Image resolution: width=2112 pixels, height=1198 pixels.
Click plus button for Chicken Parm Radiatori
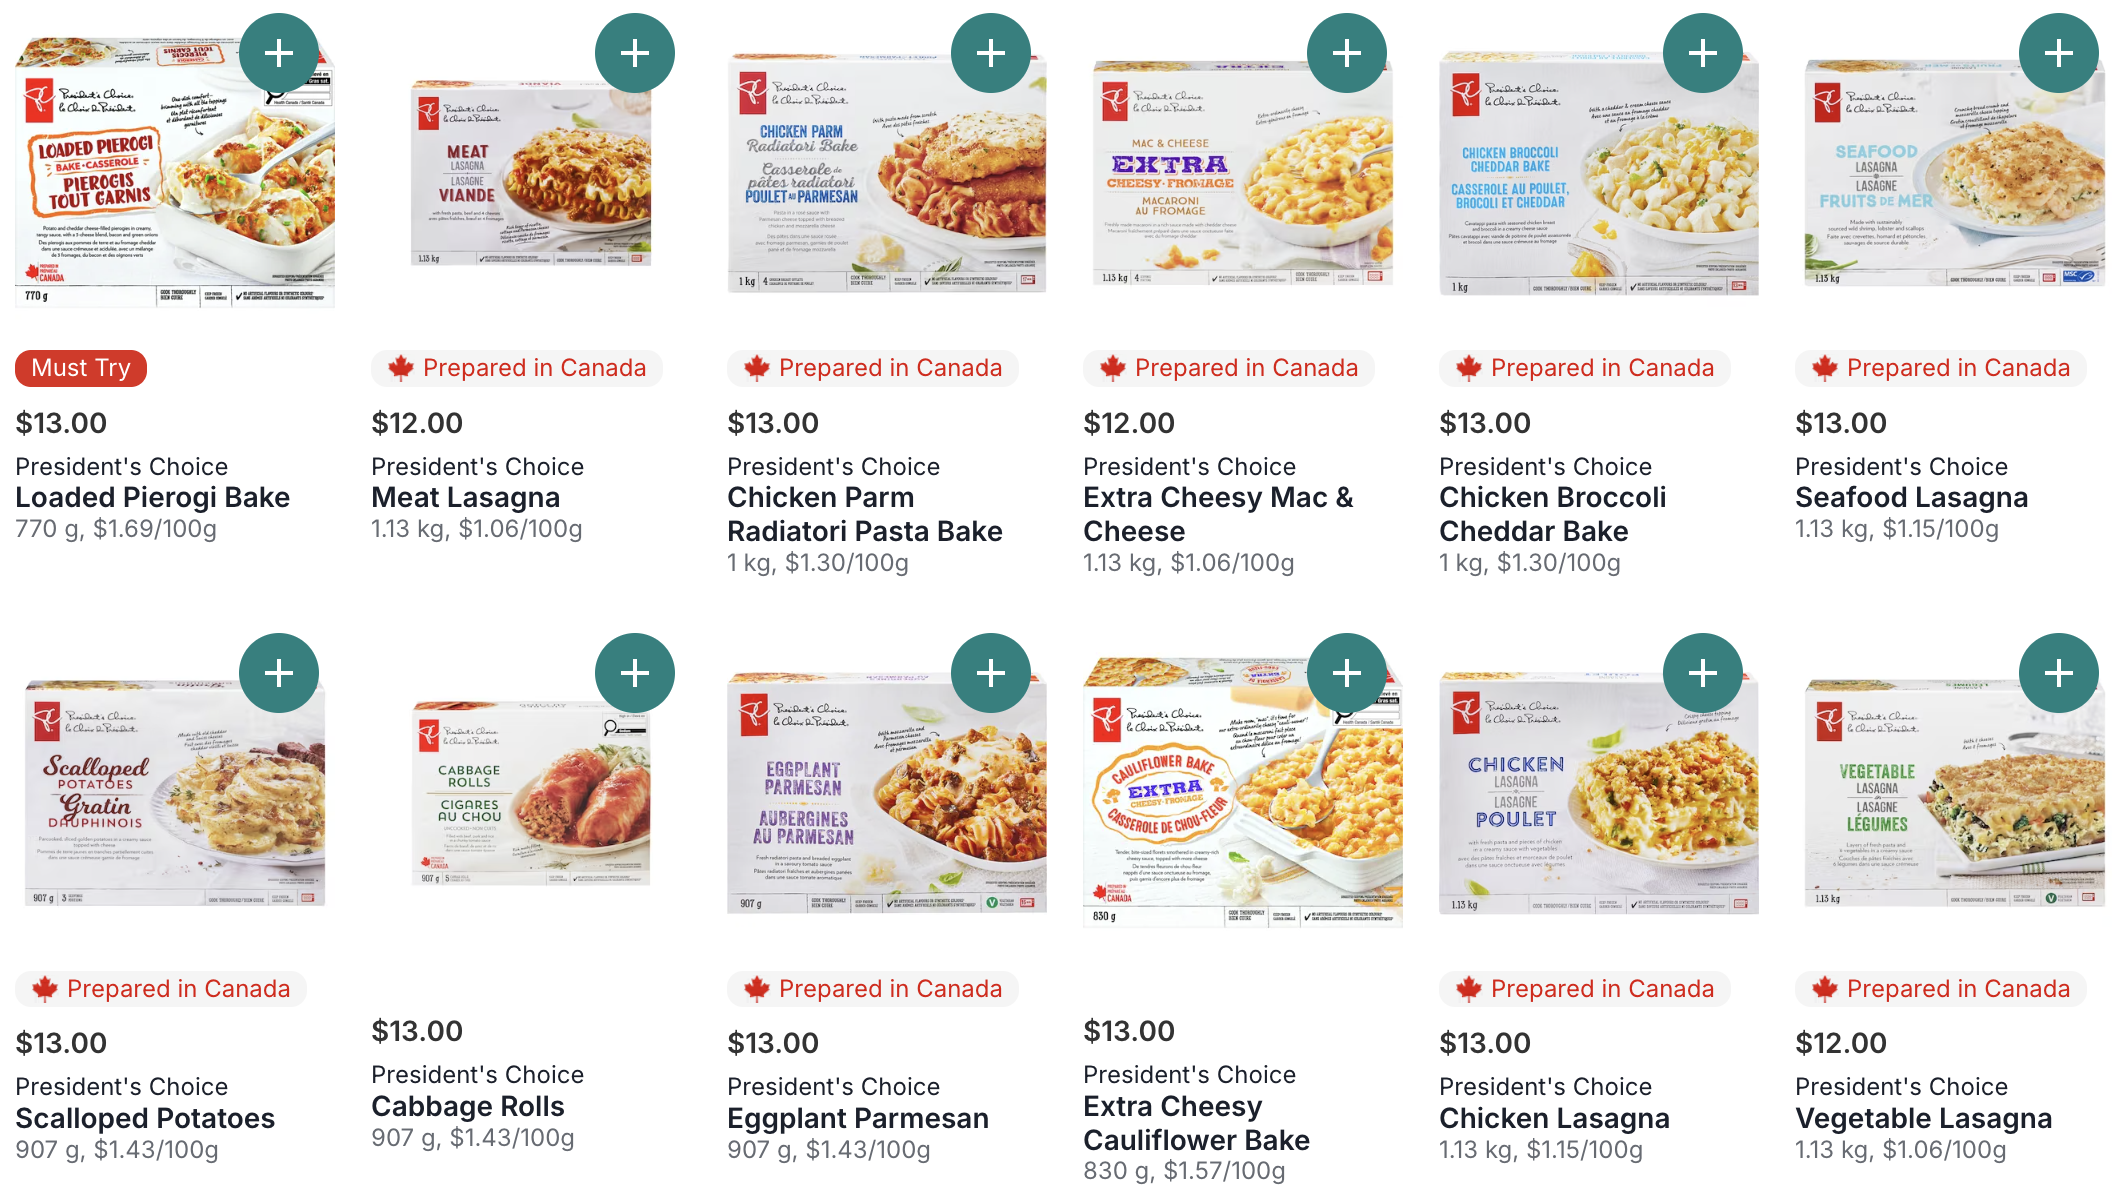point(991,53)
